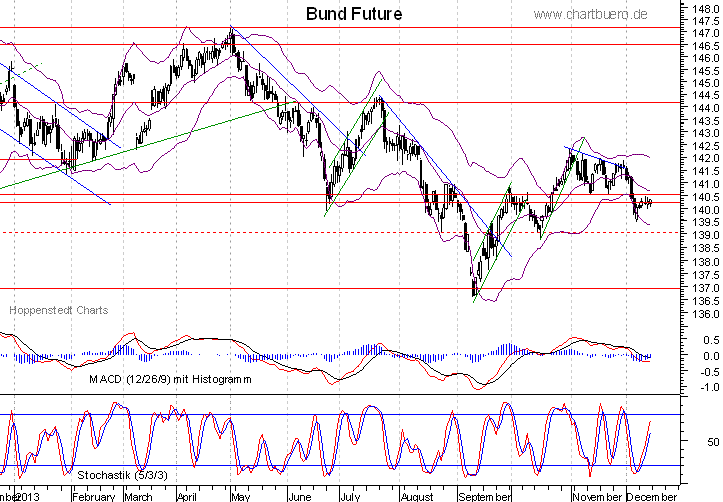Click the "2013" year label on time axis
This screenshot has height=502, width=723.
pyautogui.click(x=27, y=497)
